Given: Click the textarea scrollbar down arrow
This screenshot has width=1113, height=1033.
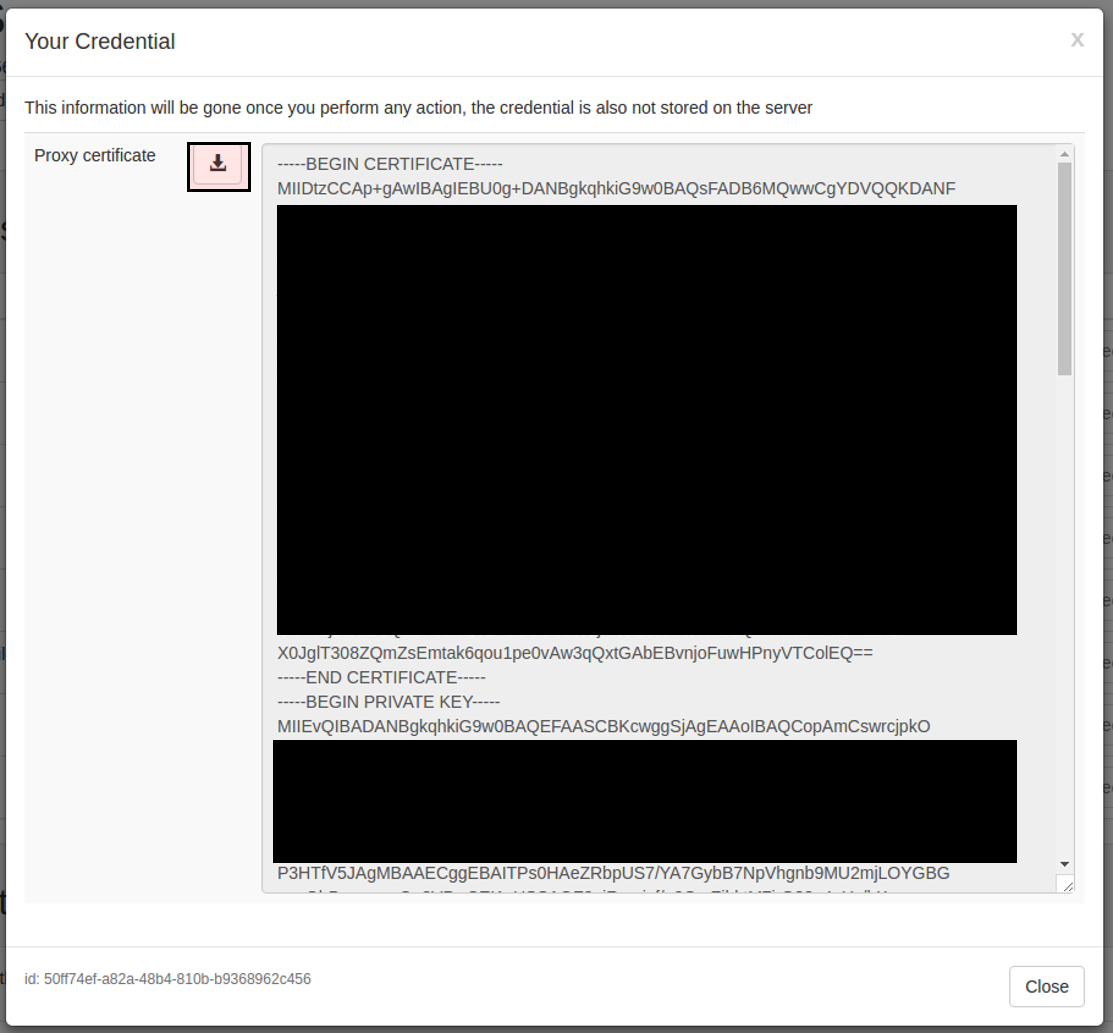Looking at the screenshot, I should [x=1064, y=864].
